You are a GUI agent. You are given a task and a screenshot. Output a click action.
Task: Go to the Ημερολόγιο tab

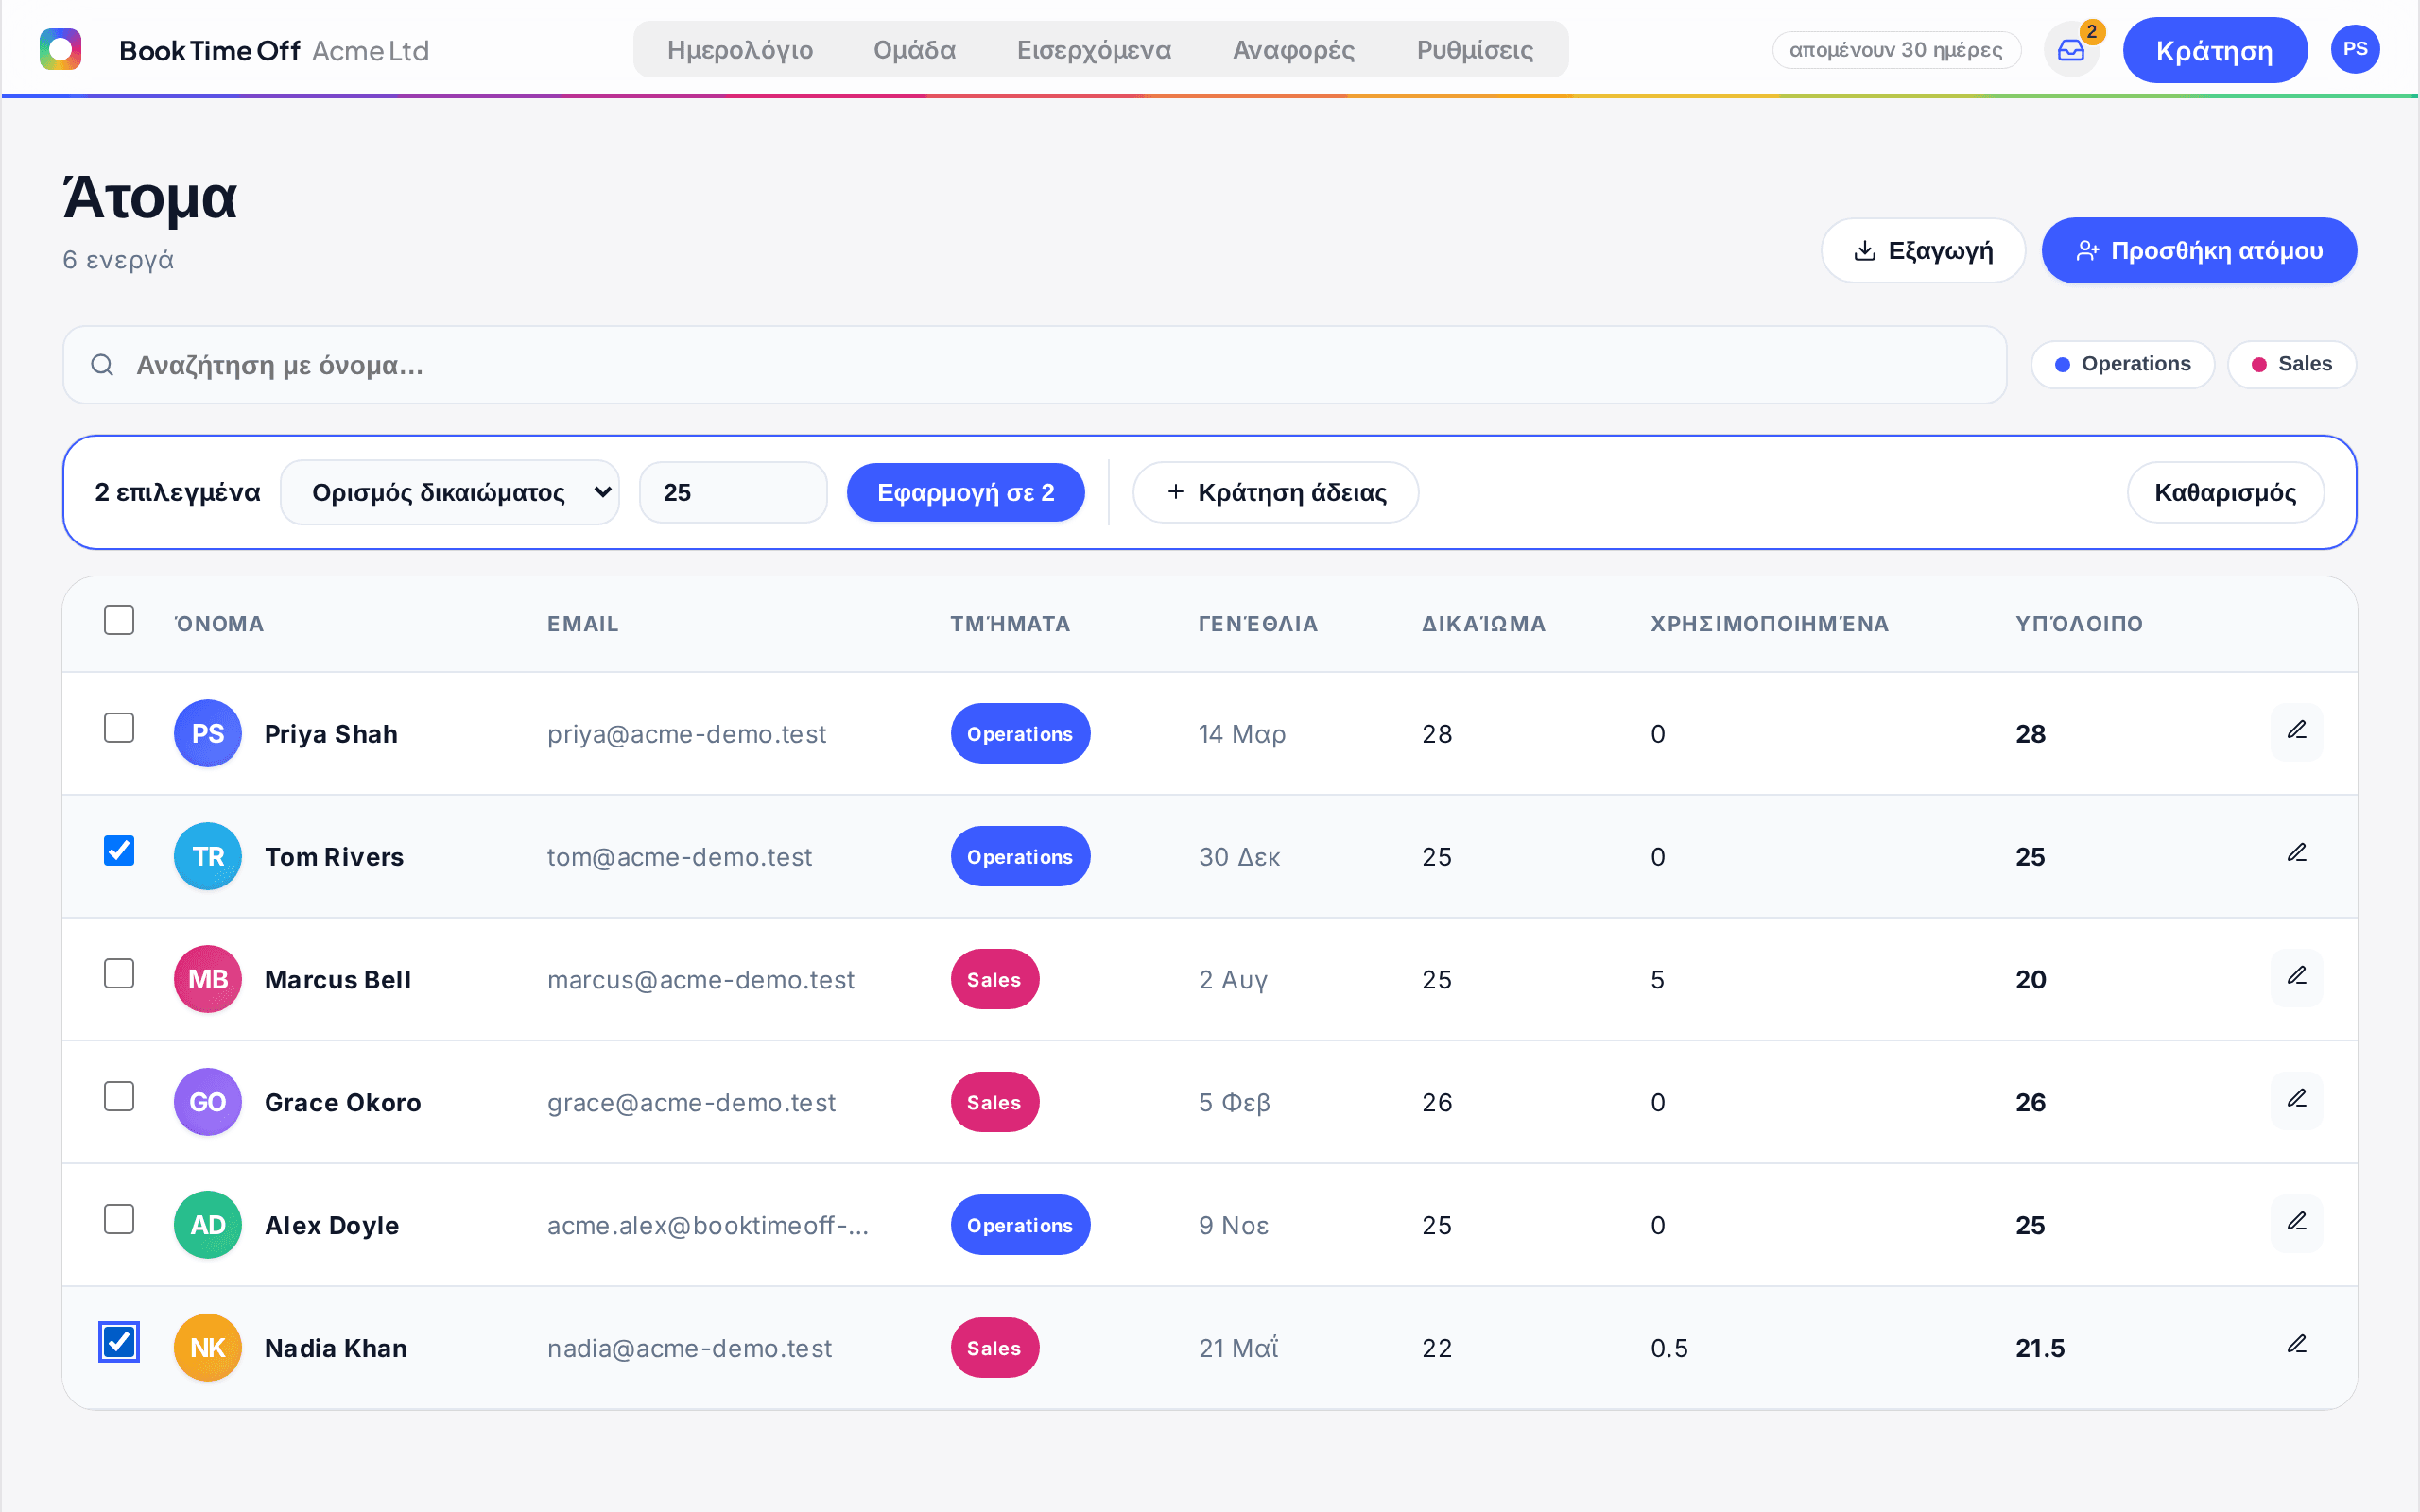[740, 50]
